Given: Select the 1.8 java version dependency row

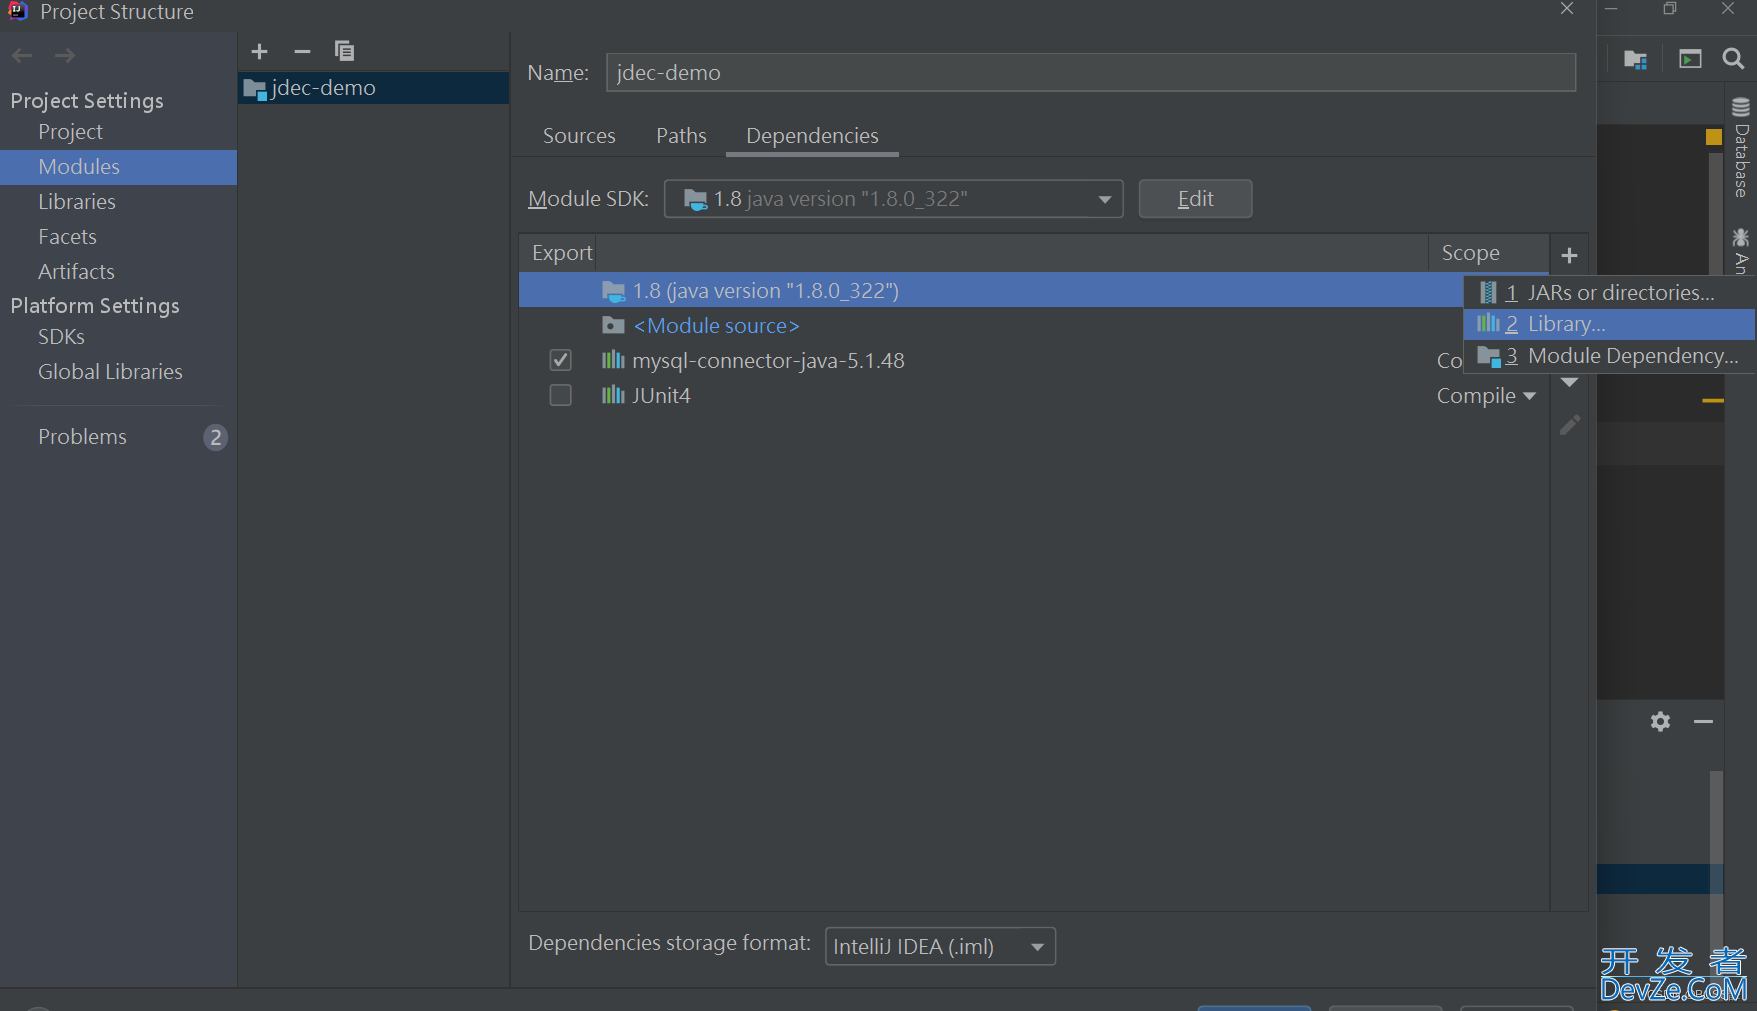Looking at the screenshot, I should coord(990,291).
